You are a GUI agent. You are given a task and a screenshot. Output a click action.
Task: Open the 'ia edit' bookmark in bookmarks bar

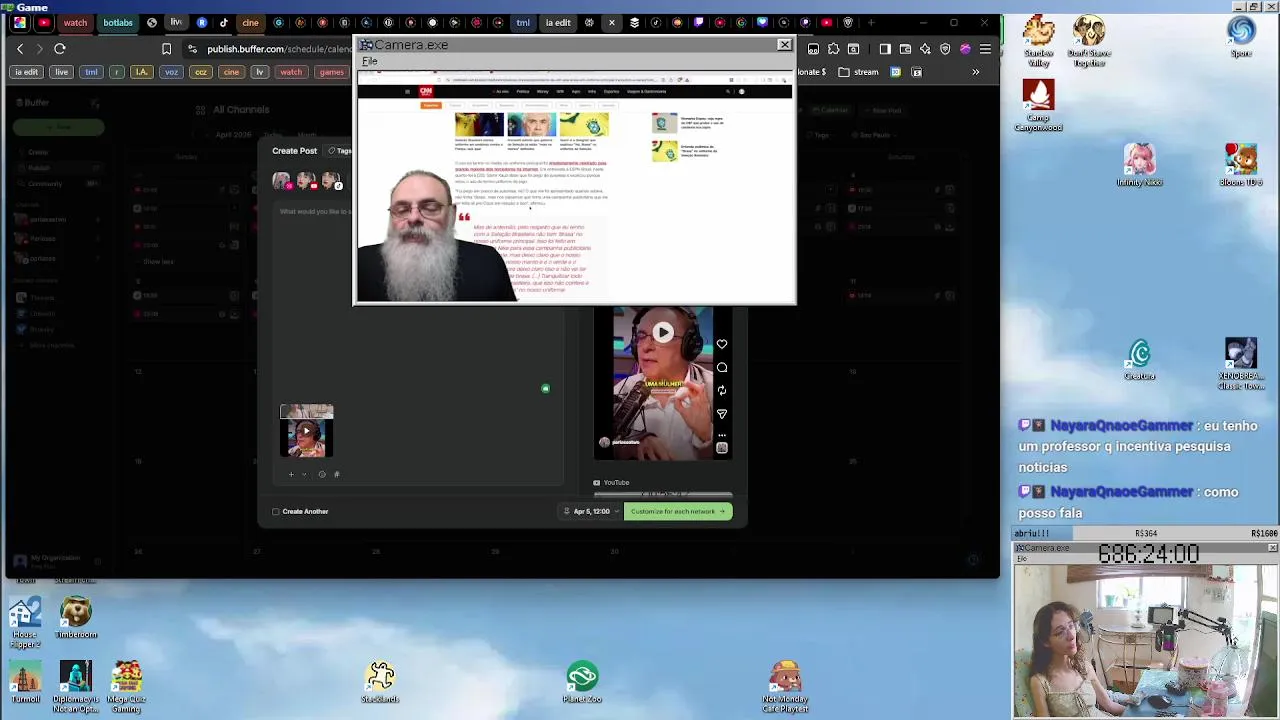27,72
